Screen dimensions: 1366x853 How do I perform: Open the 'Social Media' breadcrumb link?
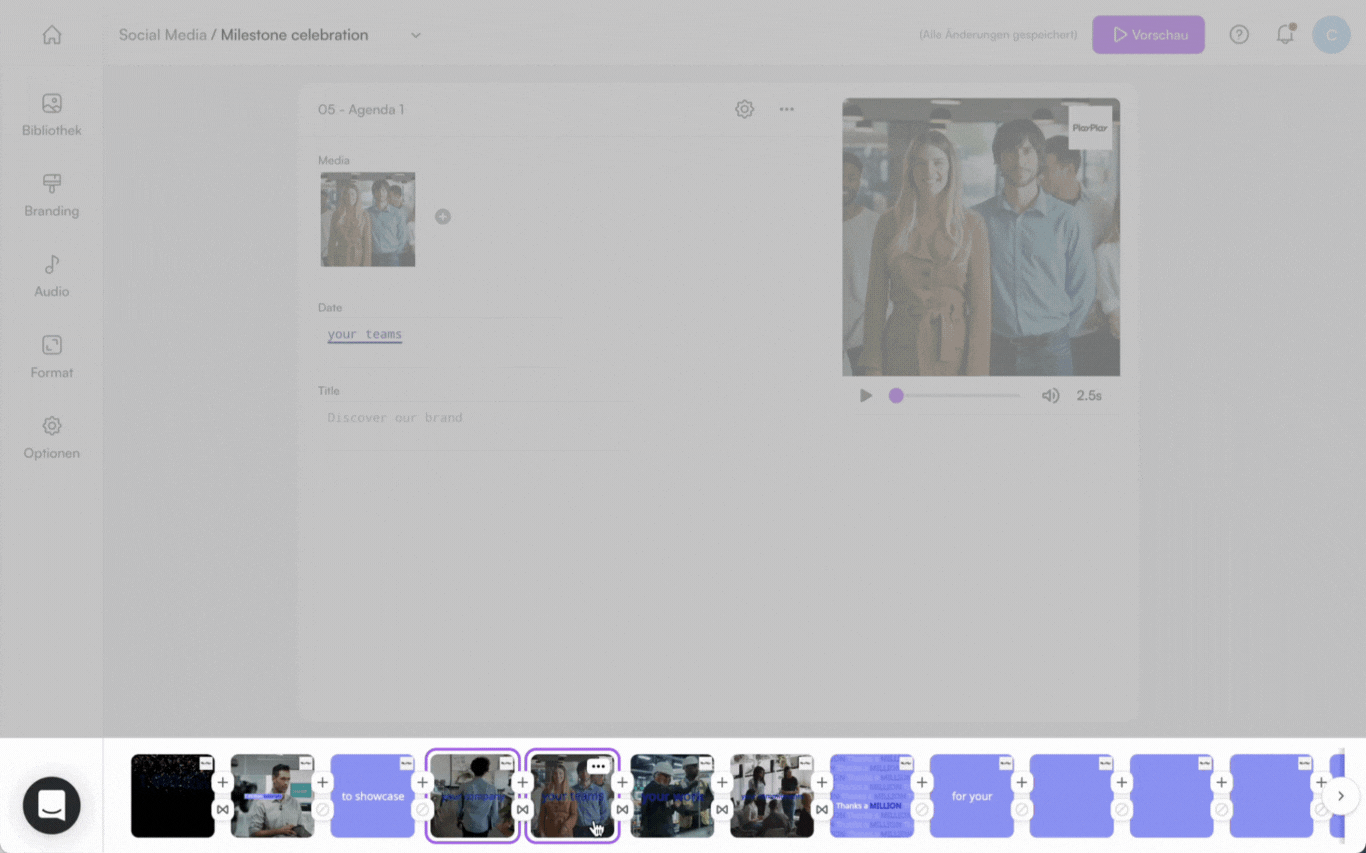point(162,35)
